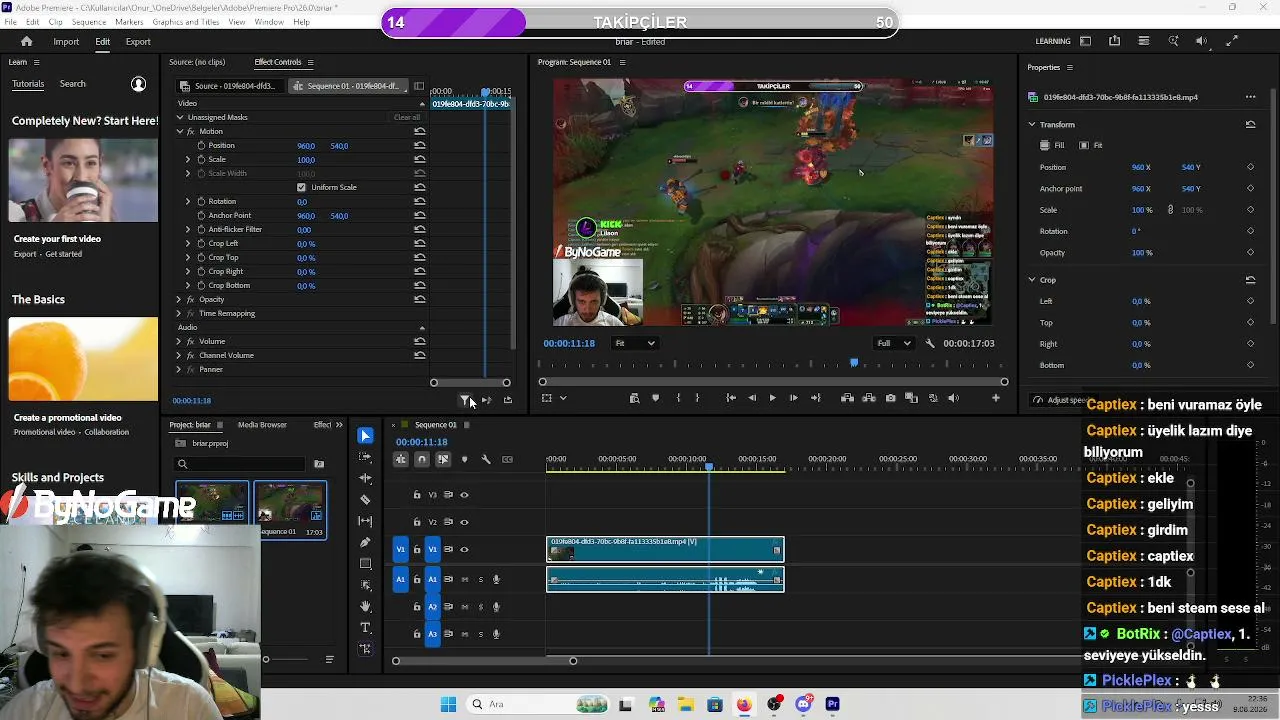Click the Clear all masks button
The width and height of the screenshot is (1280, 720).
click(407, 118)
